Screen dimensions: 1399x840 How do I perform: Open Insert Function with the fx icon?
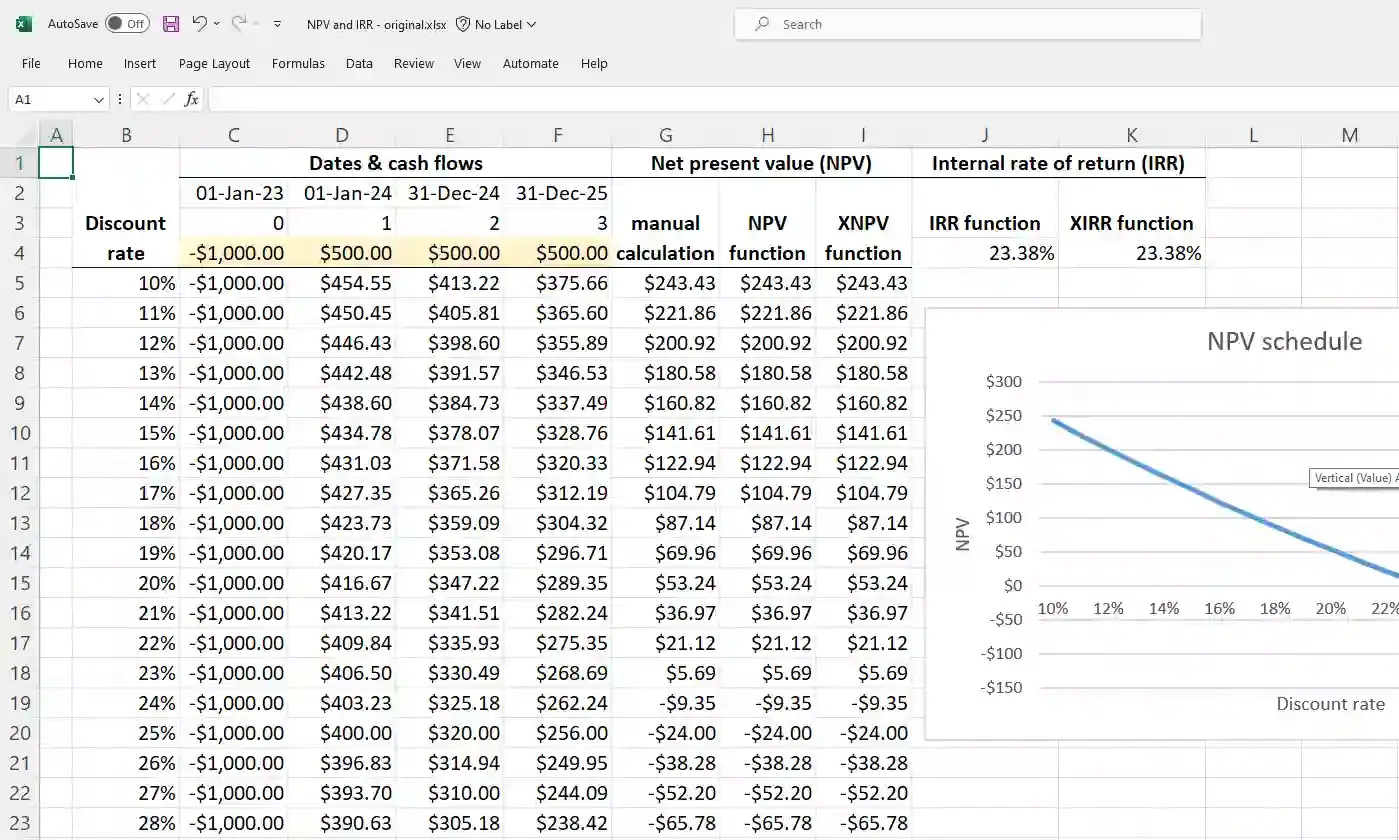191,99
